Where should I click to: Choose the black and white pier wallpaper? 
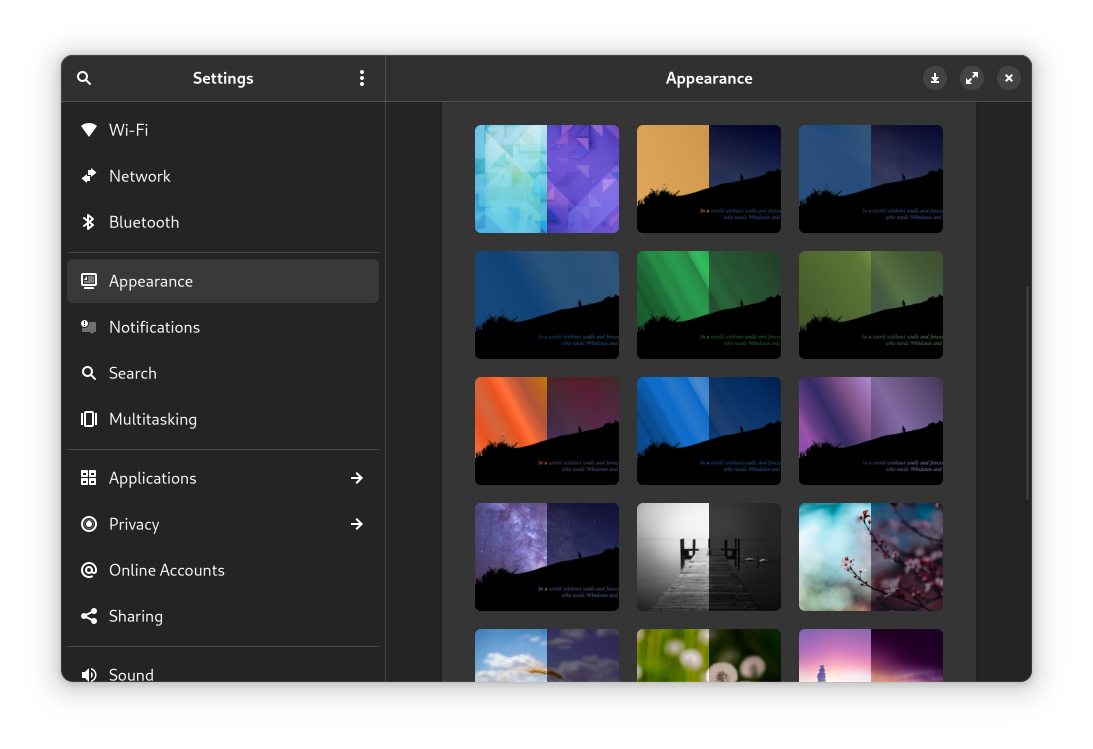click(x=708, y=557)
